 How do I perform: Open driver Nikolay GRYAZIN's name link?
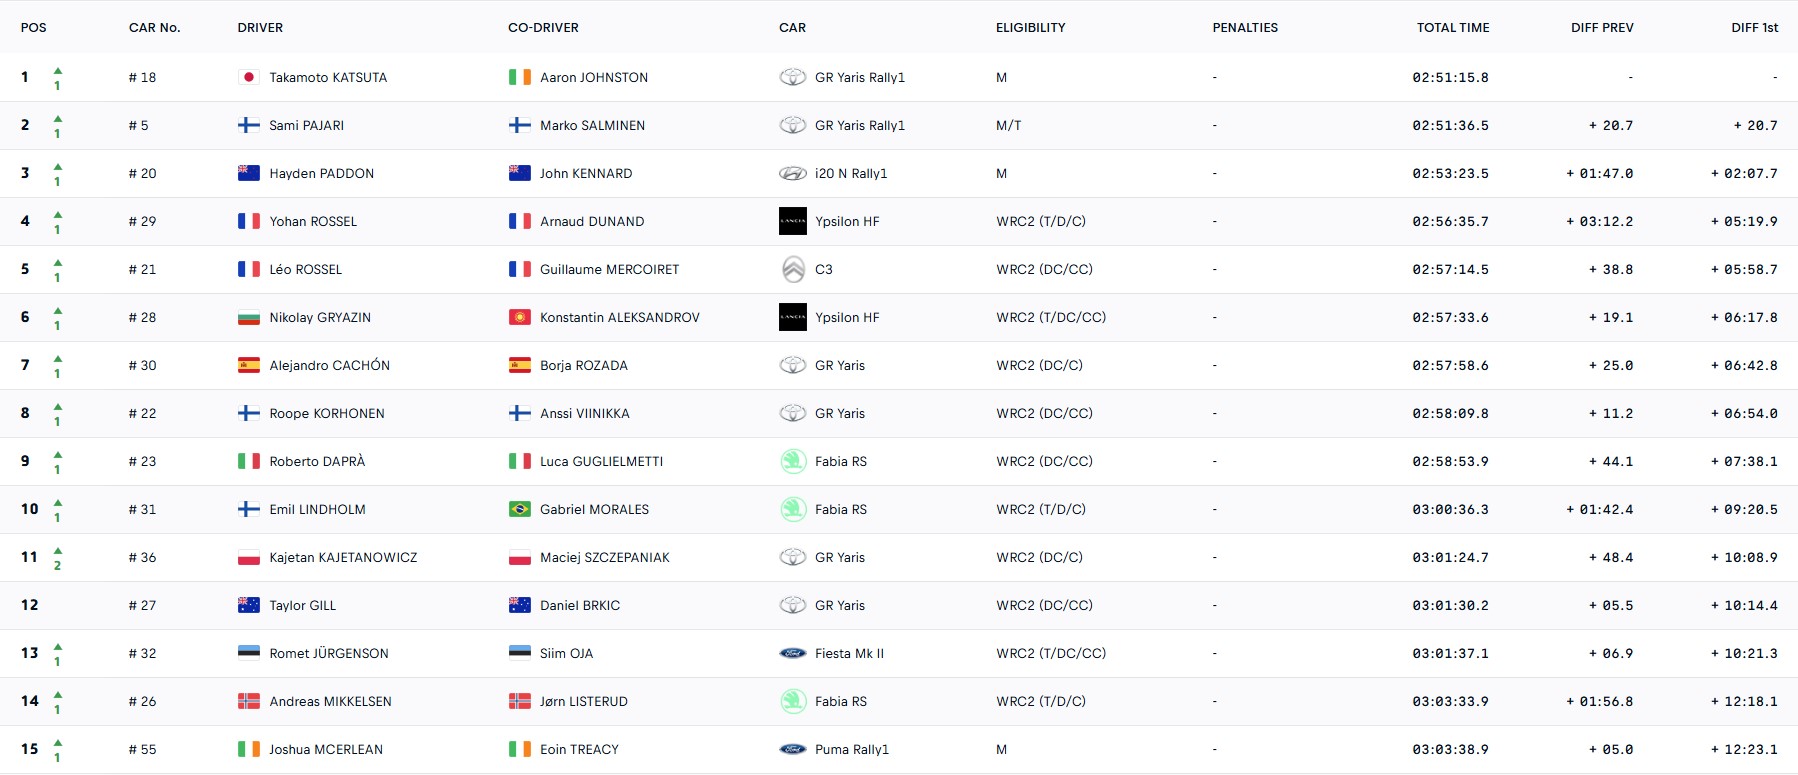(x=320, y=317)
